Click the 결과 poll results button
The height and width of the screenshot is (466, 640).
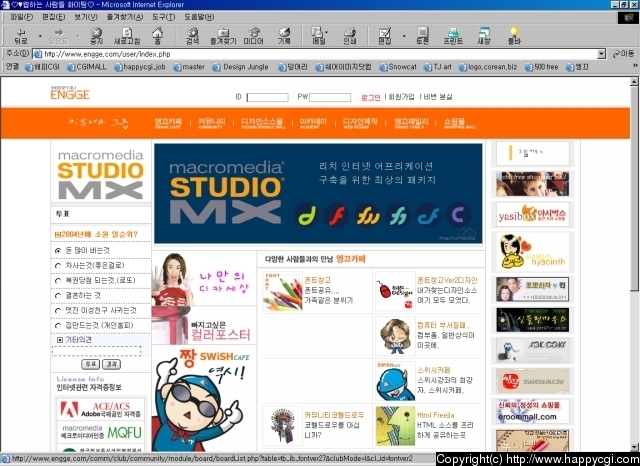click(111, 364)
